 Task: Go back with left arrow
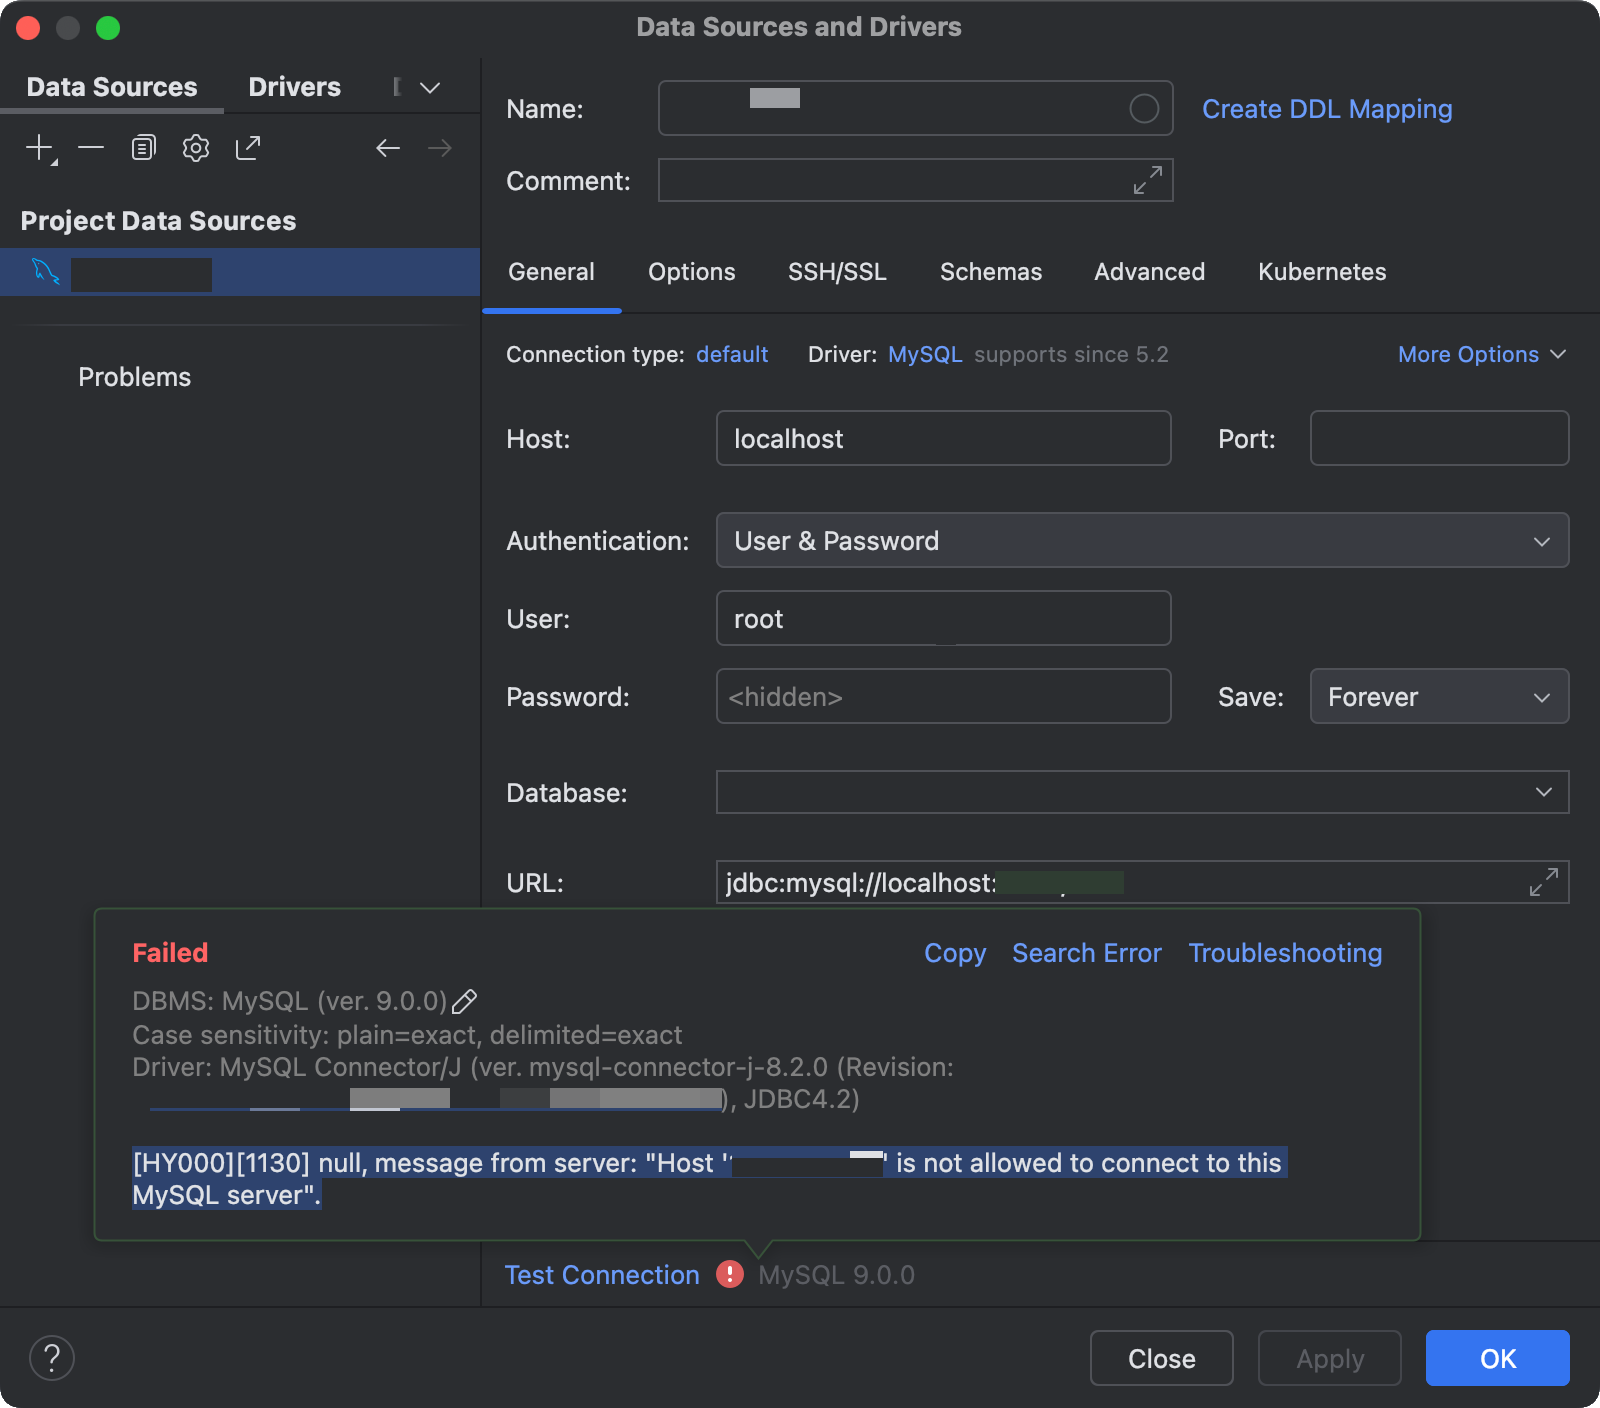click(x=388, y=148)
